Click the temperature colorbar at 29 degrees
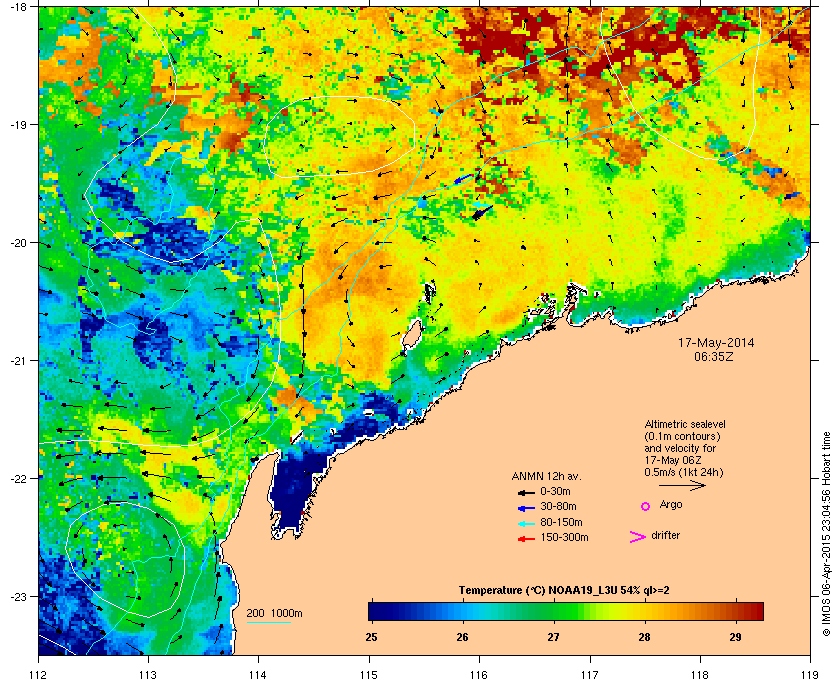 pos(736,611)
